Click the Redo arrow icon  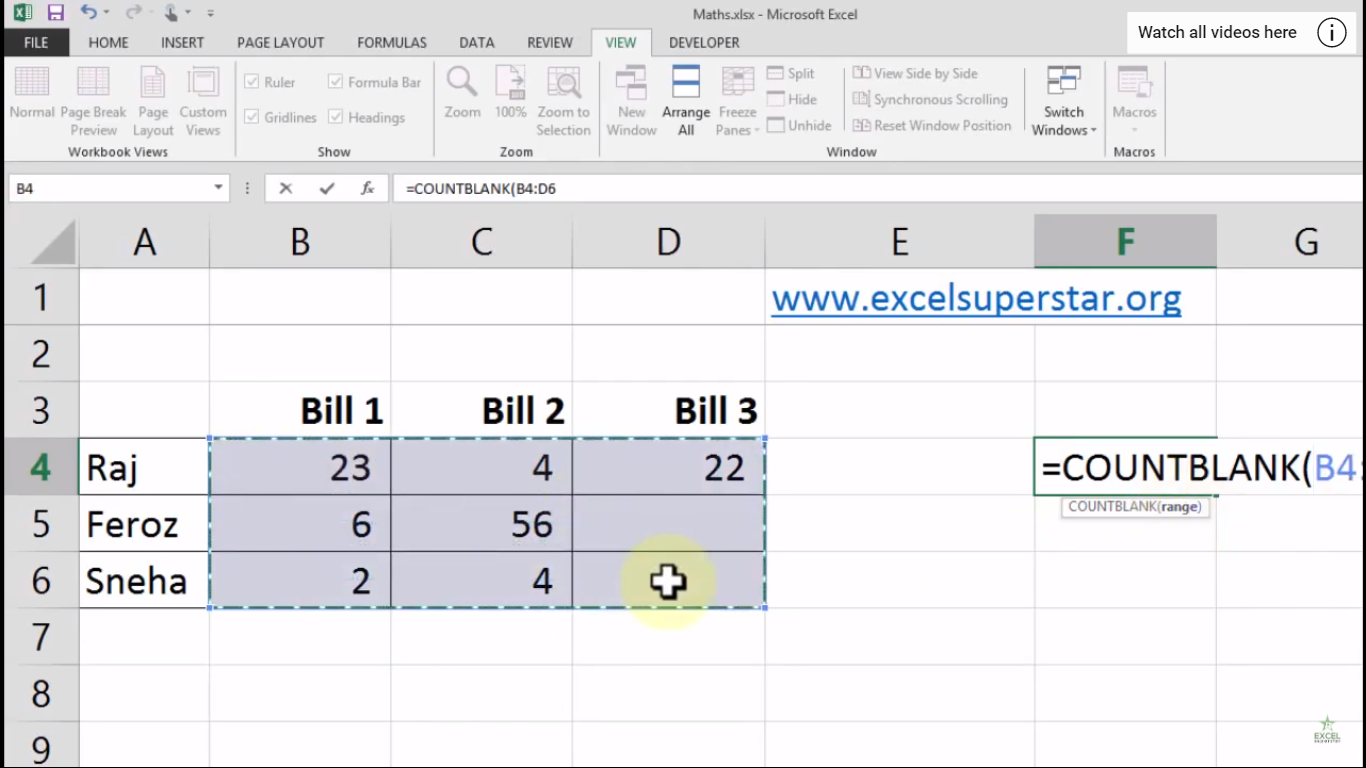click(x=133, y=13)
